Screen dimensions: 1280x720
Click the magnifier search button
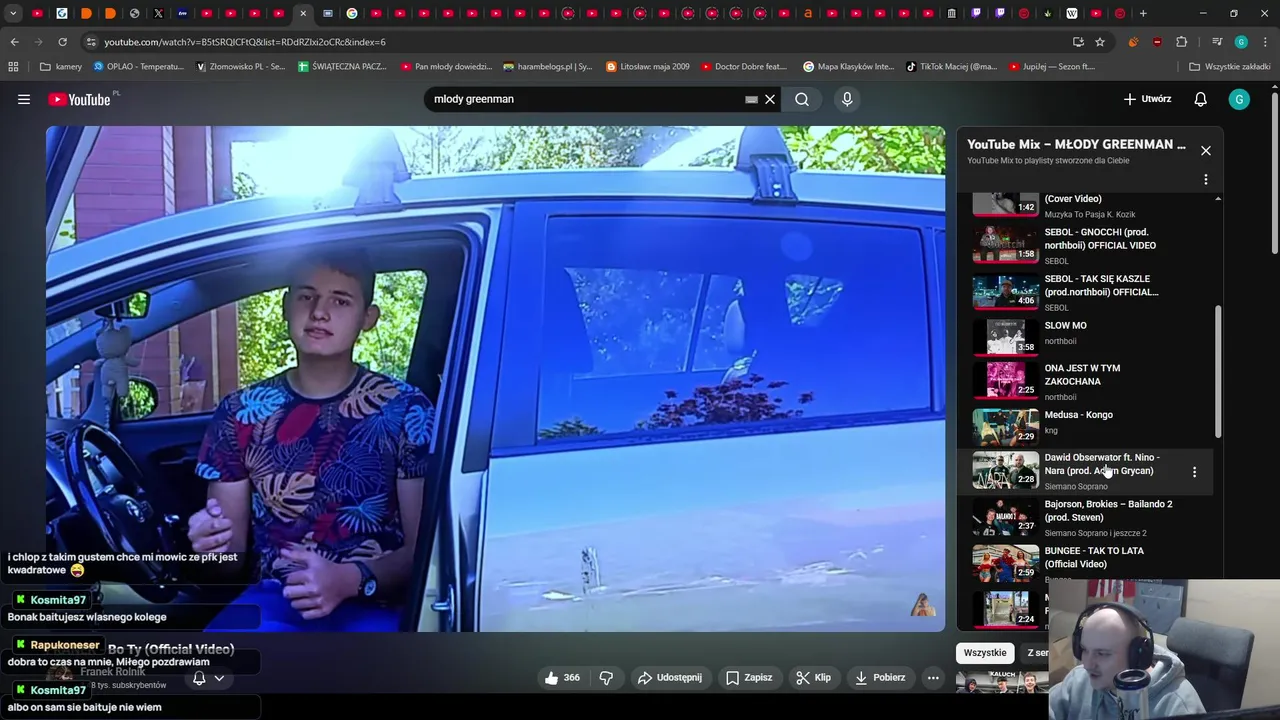[x=802, y=99]
